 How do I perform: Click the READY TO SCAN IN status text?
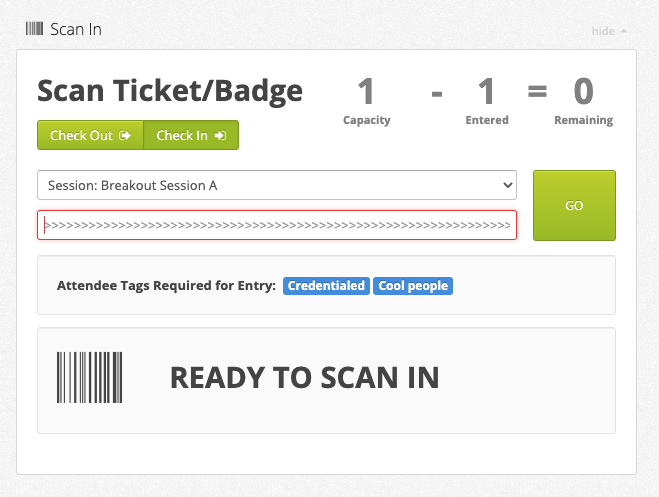pos(304,377)
